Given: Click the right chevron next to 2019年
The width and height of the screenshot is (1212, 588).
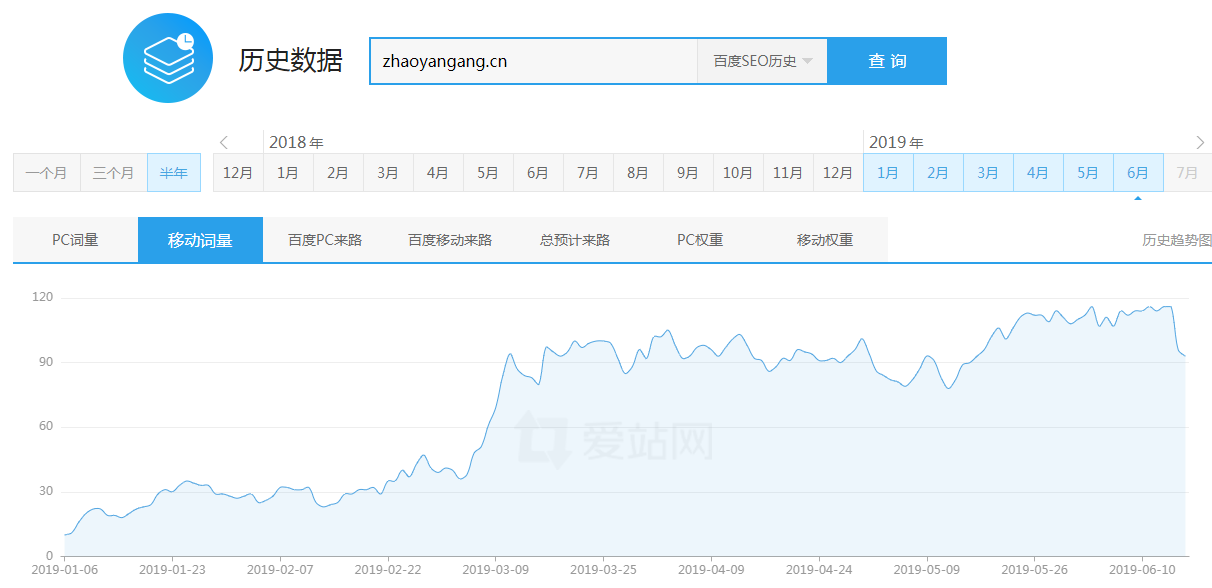Looking at the screenshot, I should pyautogui.click(x=1198, y=142).
